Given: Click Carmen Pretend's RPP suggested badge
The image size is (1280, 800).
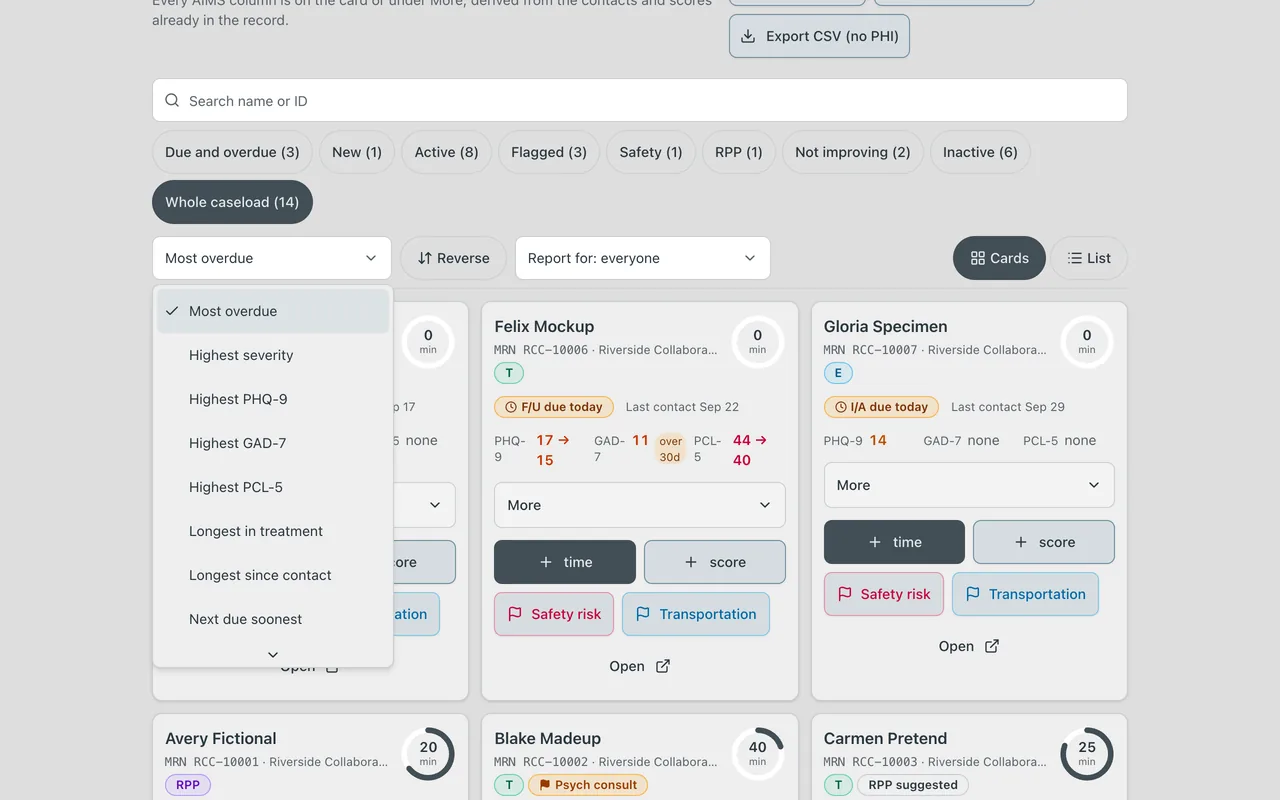Looking at the screenshot, I should click(913, 785).
